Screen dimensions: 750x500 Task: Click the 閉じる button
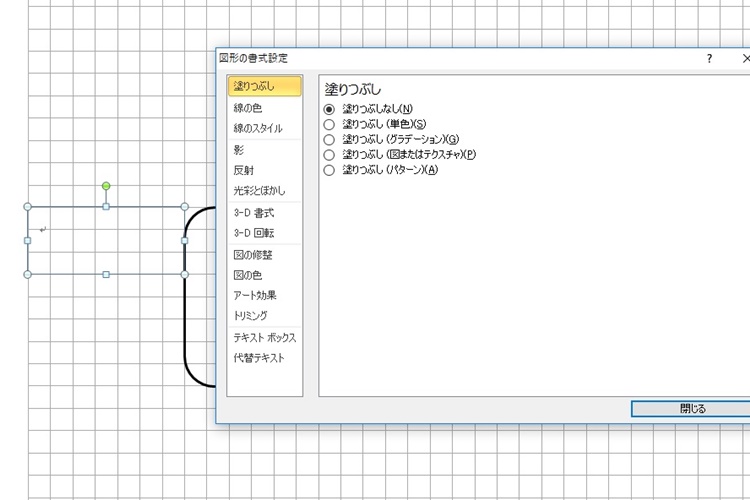[x=691, y=408]
